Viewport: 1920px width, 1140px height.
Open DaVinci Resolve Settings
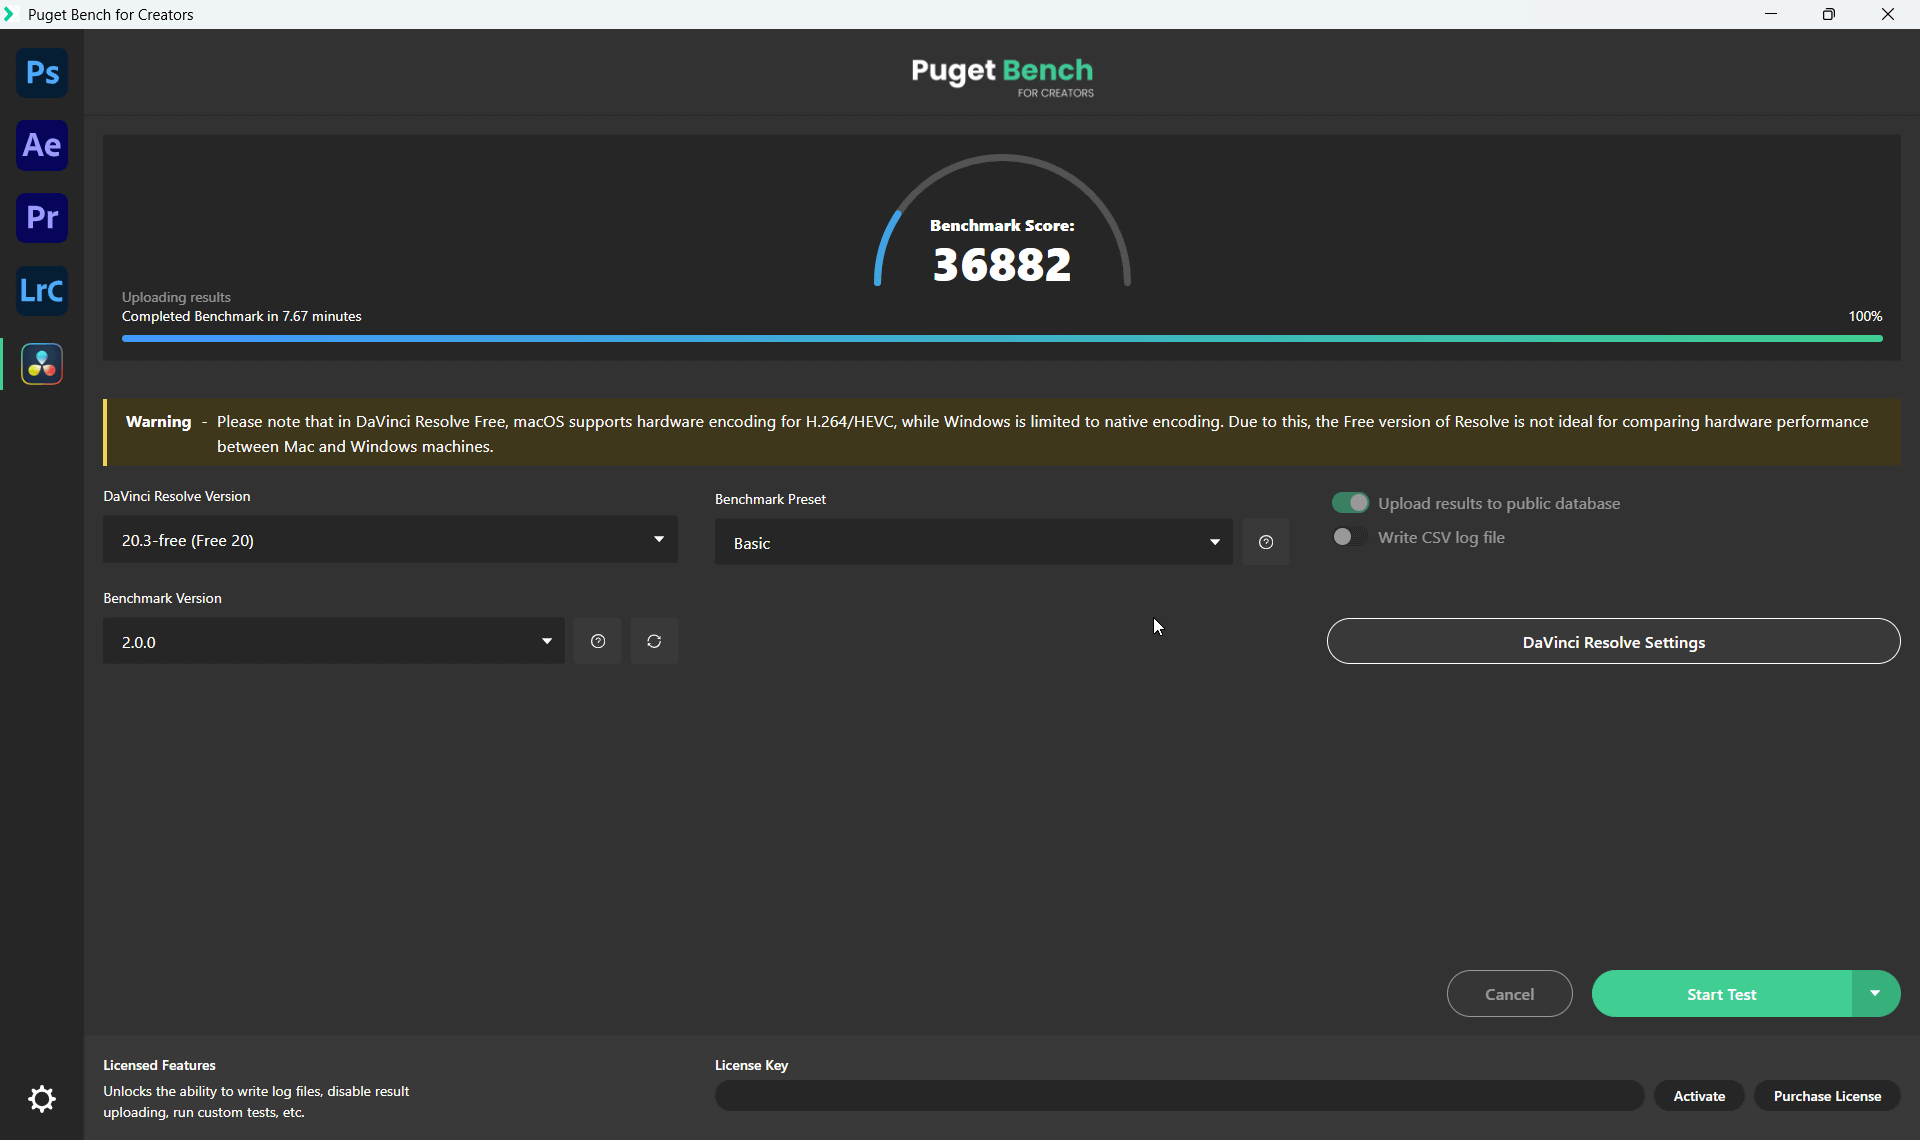pos(1613,642)
